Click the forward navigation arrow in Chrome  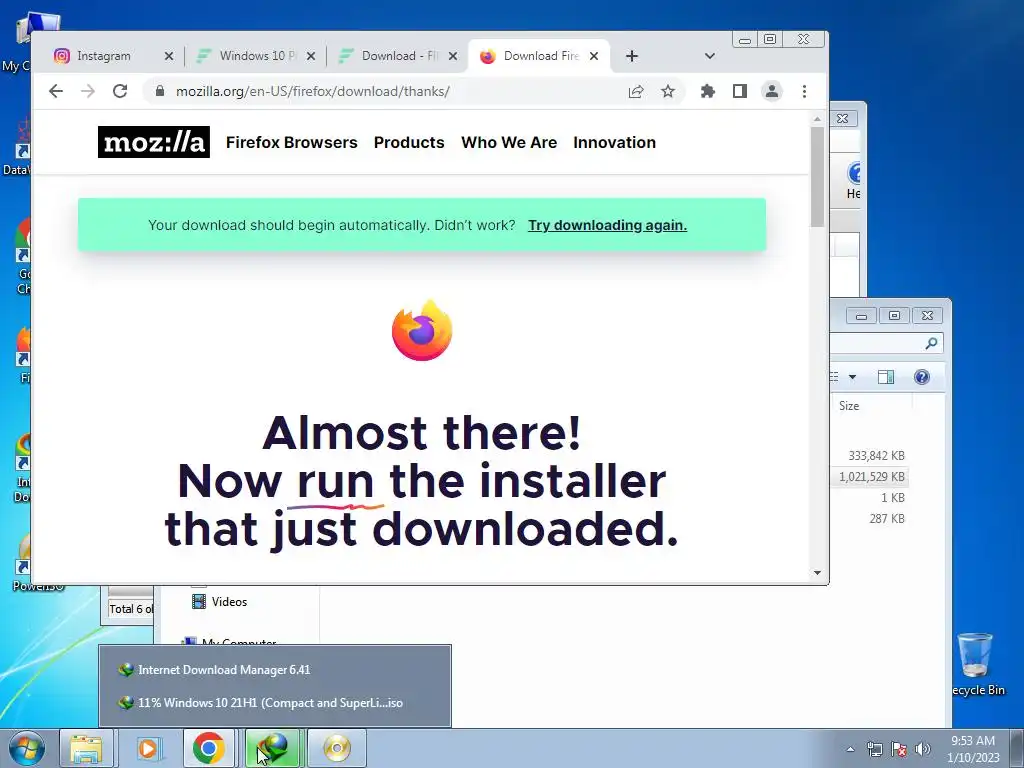(x=88, y=91)
